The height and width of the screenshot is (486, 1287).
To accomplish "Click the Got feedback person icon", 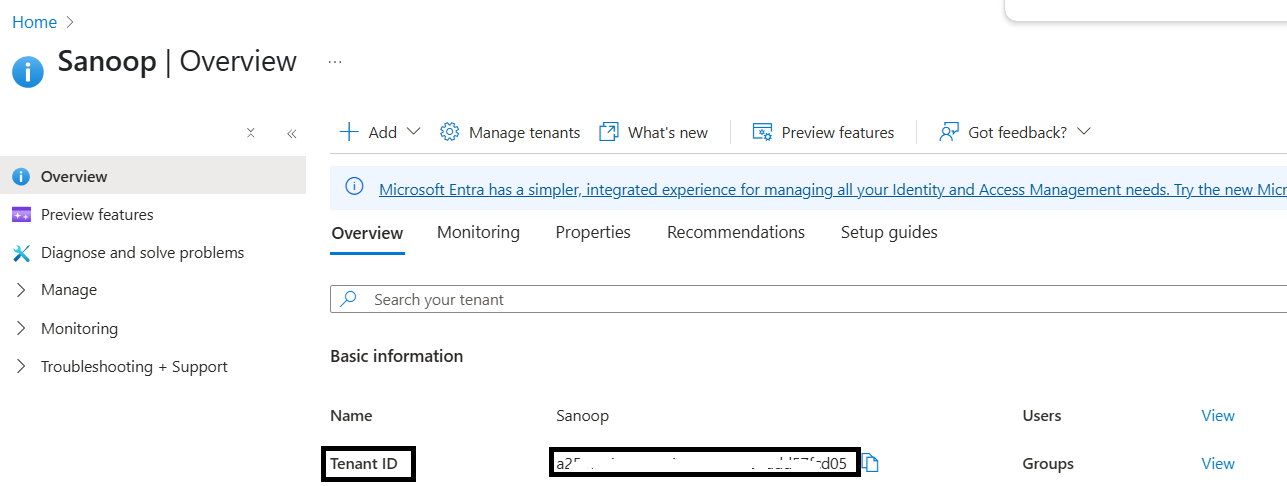I will pos(949,132).
